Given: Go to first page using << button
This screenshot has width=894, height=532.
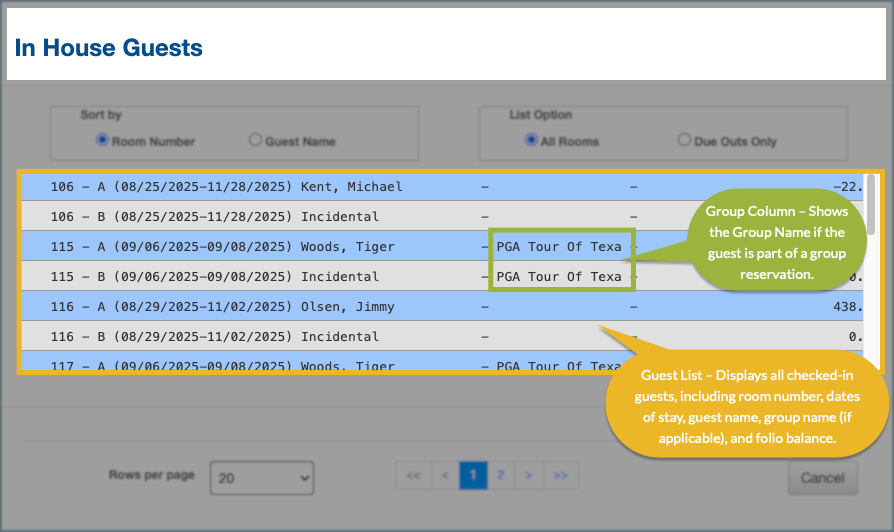Looking at the screenshot, I should click(x=413, y=477).
